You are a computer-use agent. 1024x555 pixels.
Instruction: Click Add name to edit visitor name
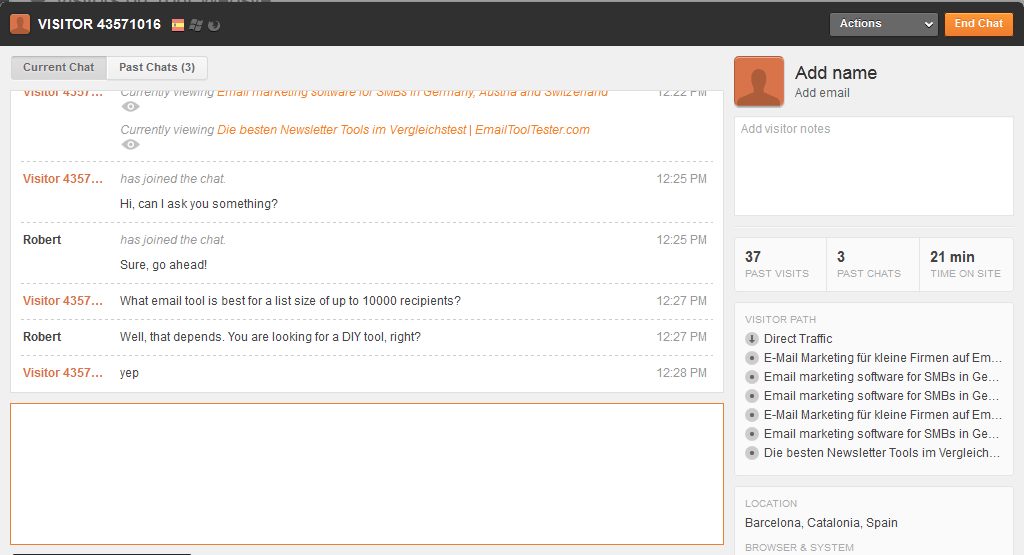tap(836, 73)
